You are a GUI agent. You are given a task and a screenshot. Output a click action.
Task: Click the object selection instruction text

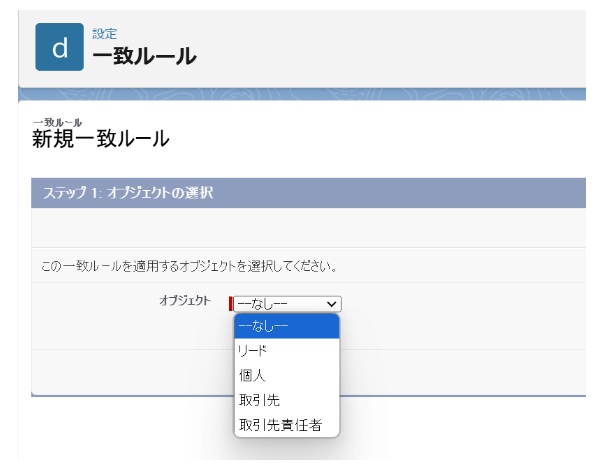tap(188, 267)
